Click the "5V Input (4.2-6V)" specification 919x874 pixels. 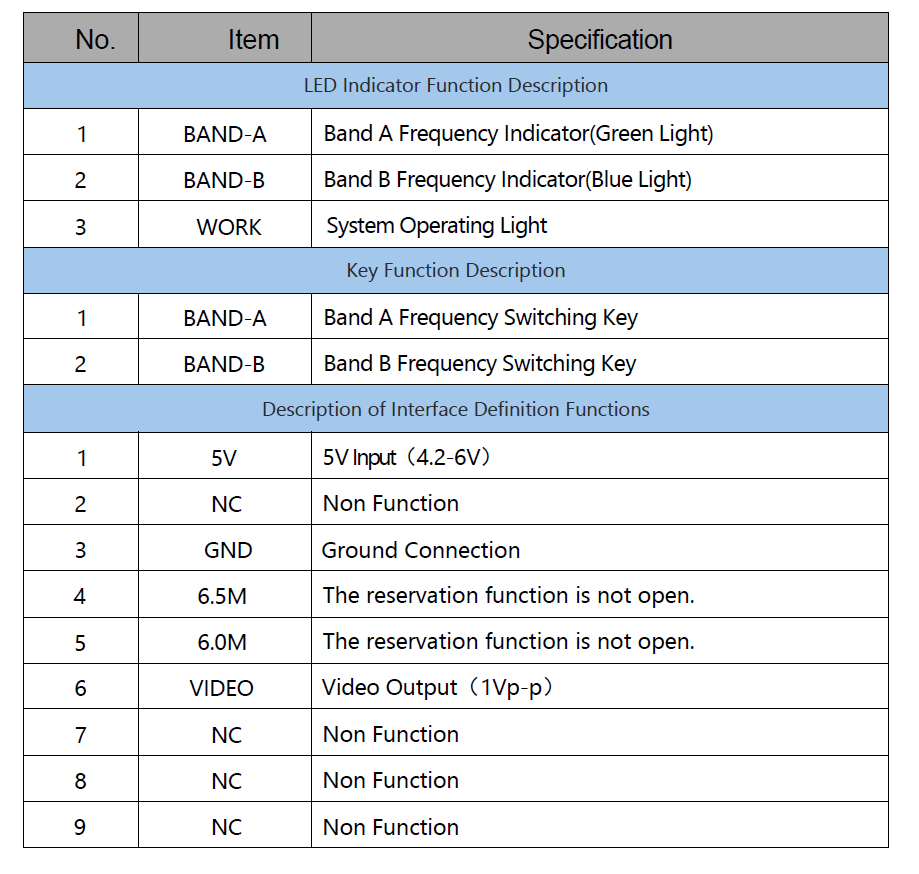coord(406,458)
